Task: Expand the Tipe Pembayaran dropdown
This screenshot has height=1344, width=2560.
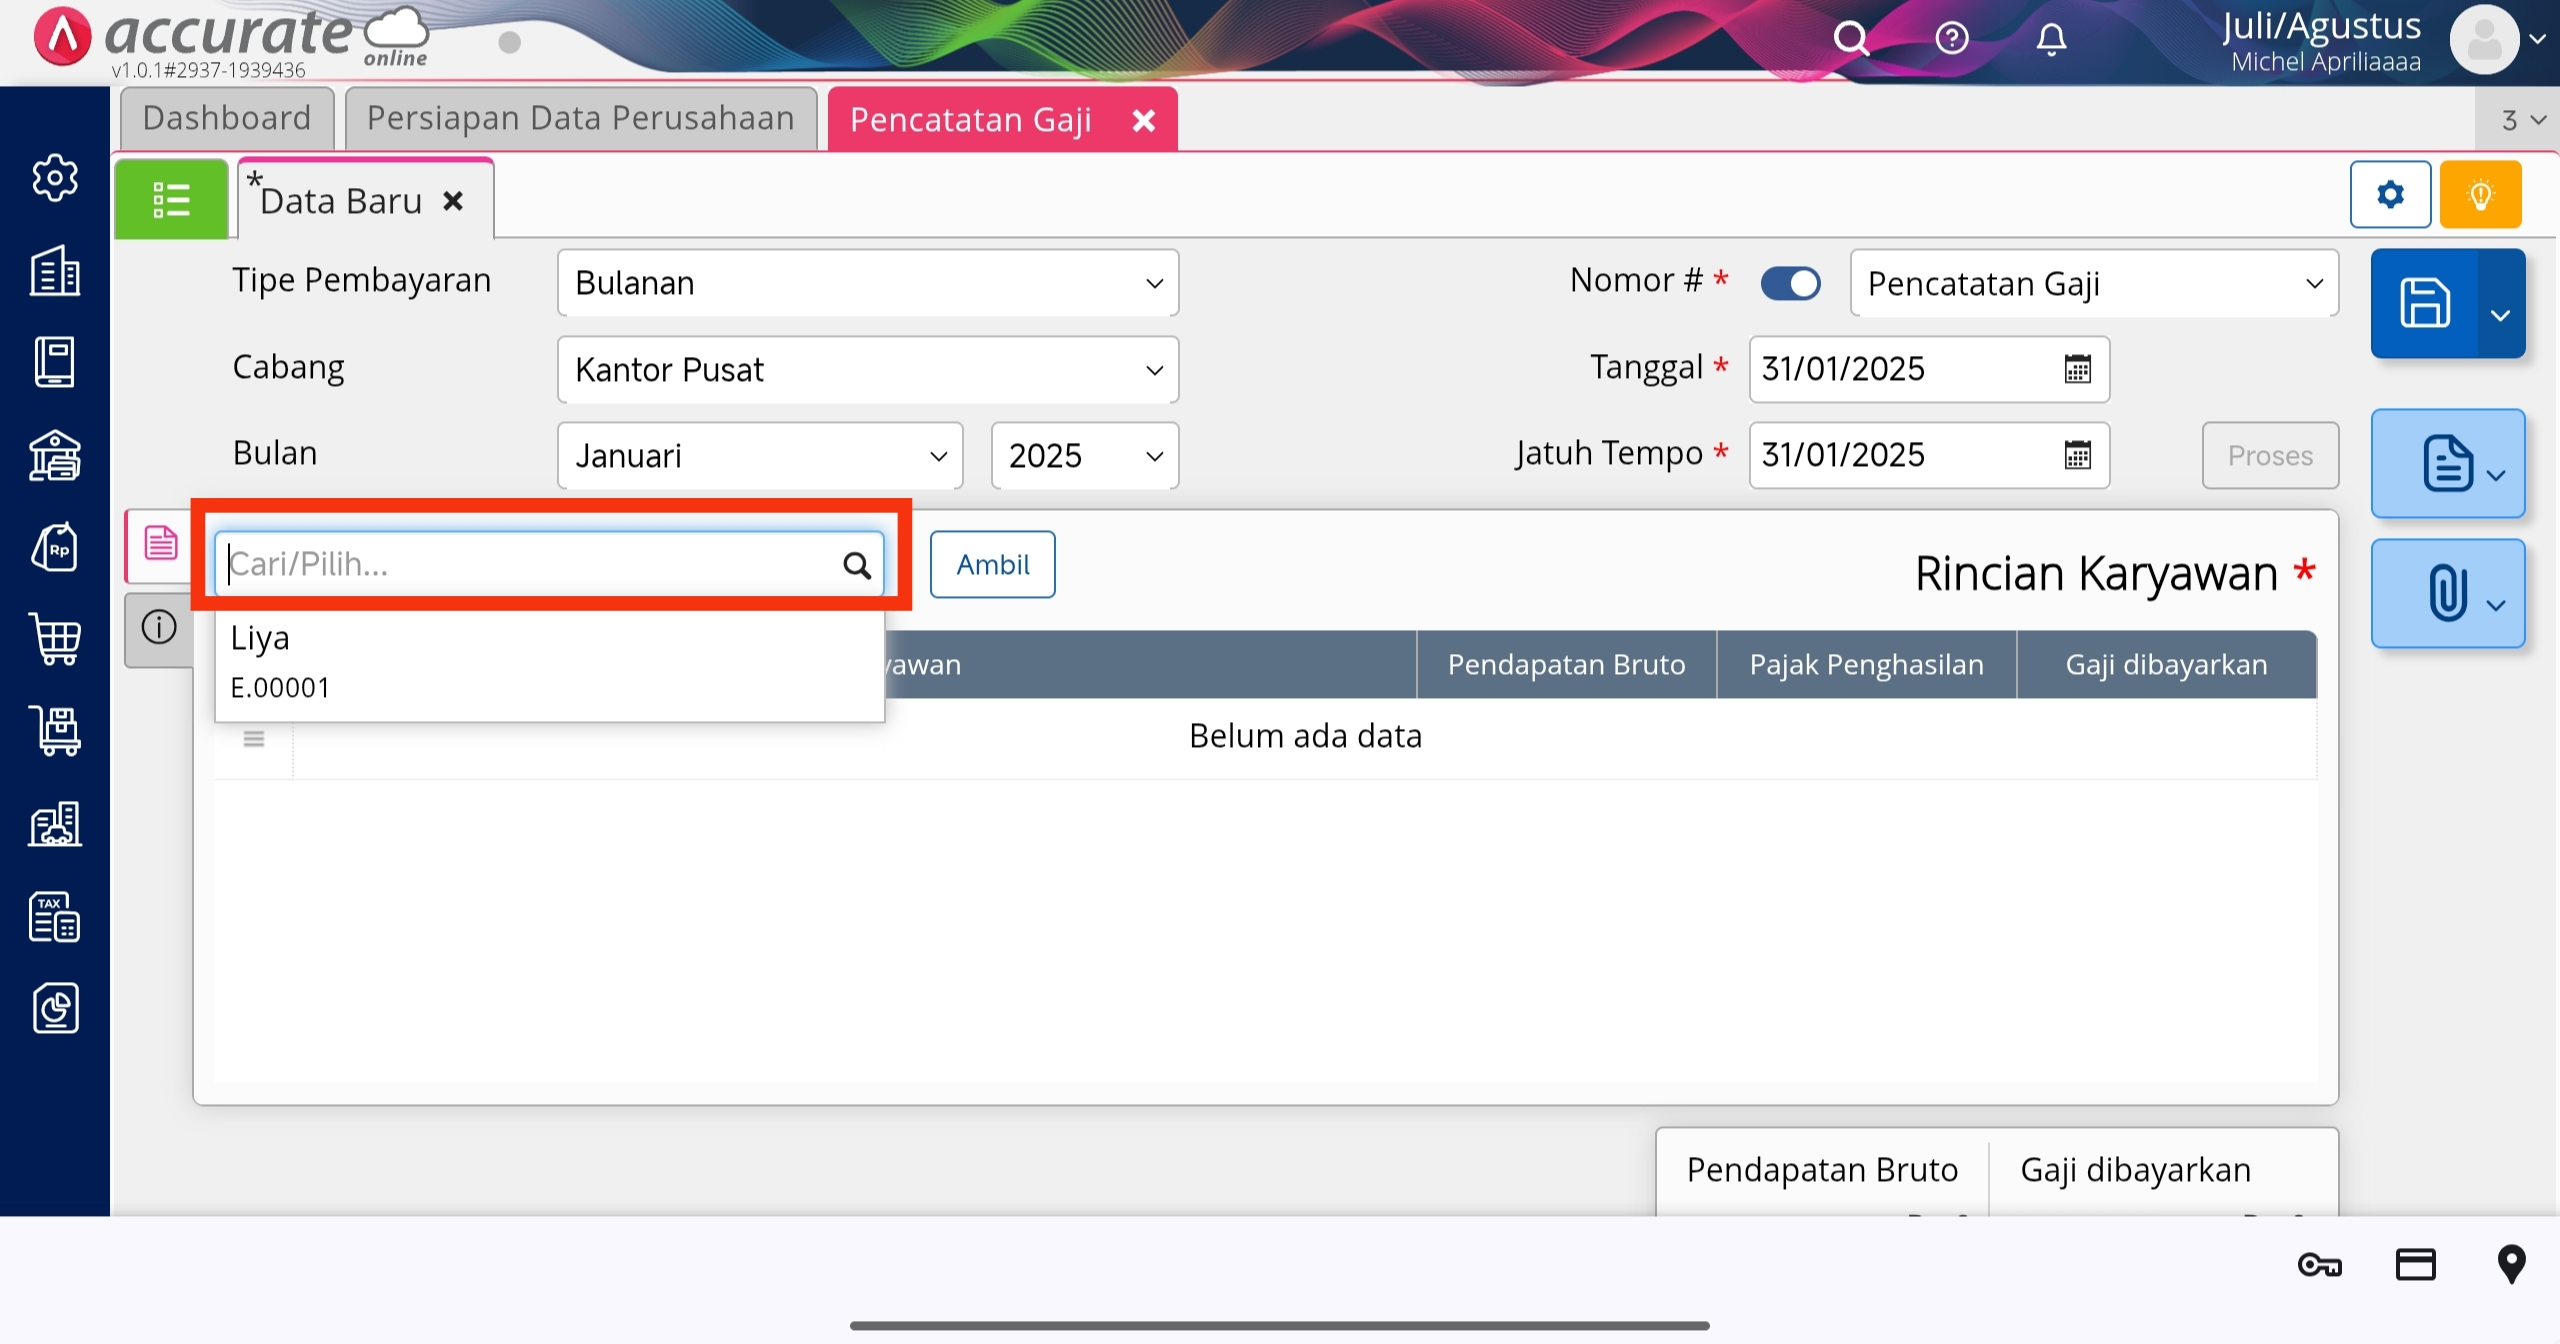Action: coord(867,283)
